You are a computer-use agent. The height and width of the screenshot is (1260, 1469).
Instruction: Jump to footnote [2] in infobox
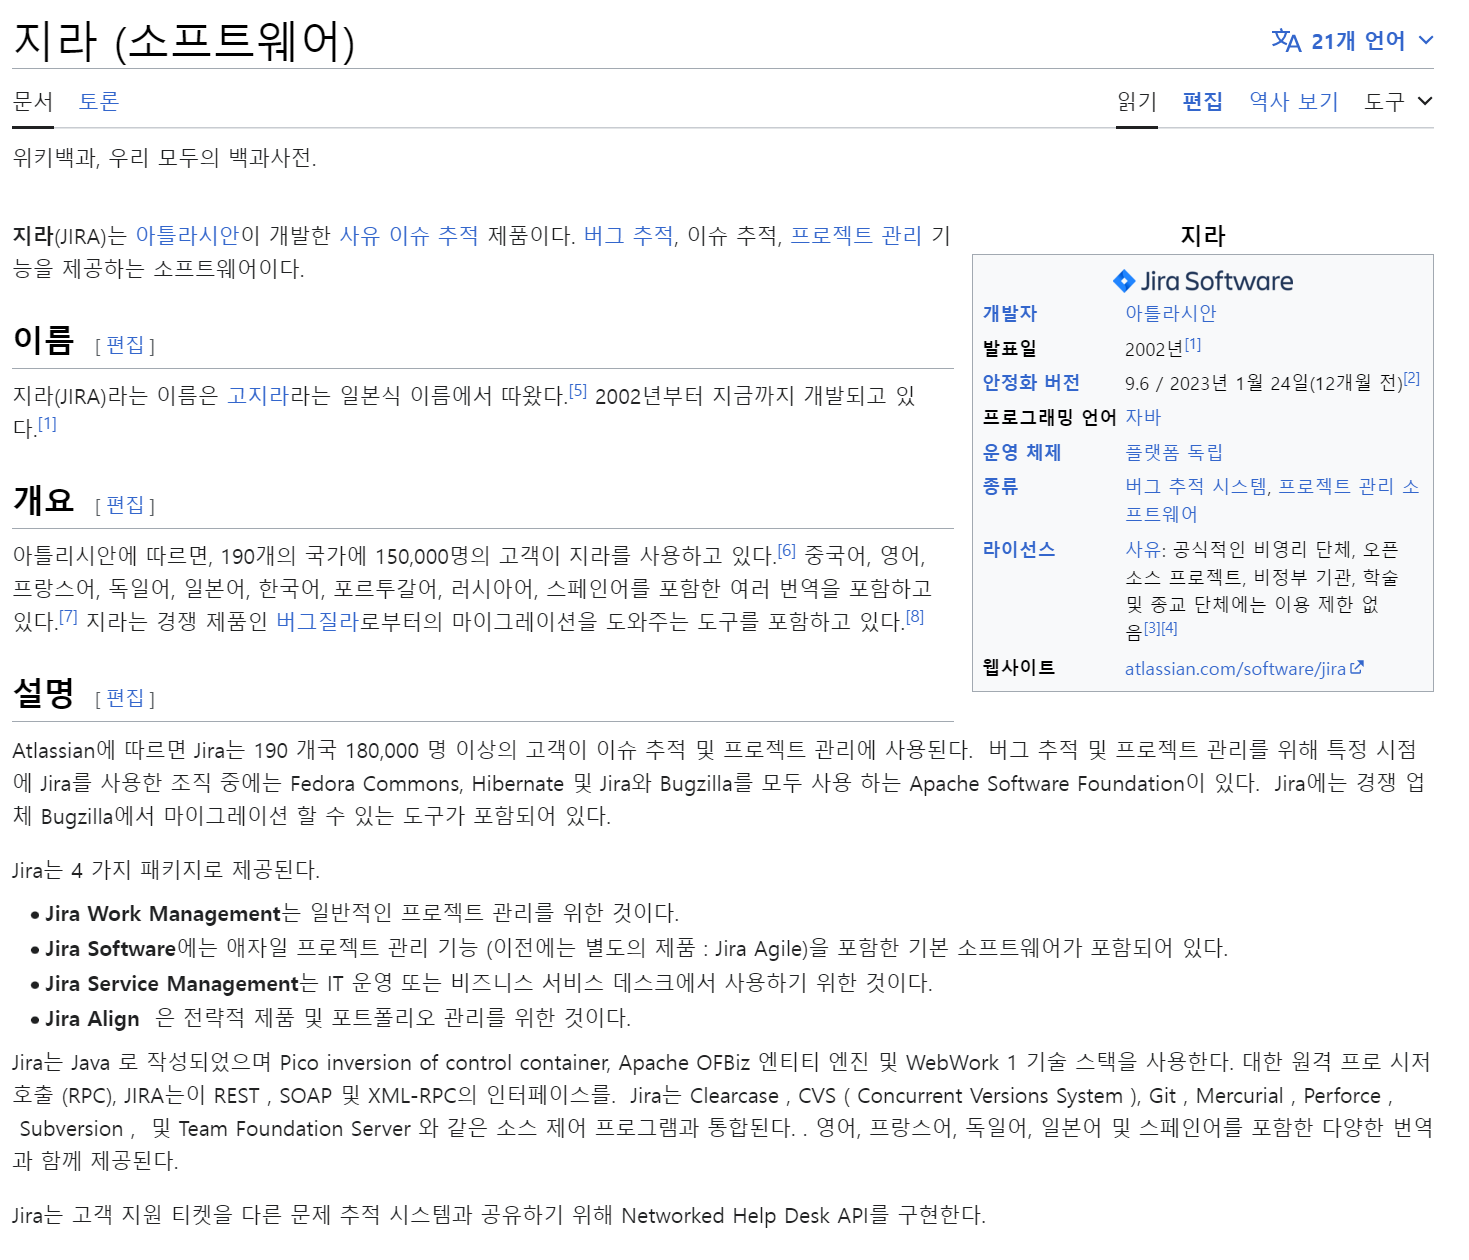coord(1412,378)
